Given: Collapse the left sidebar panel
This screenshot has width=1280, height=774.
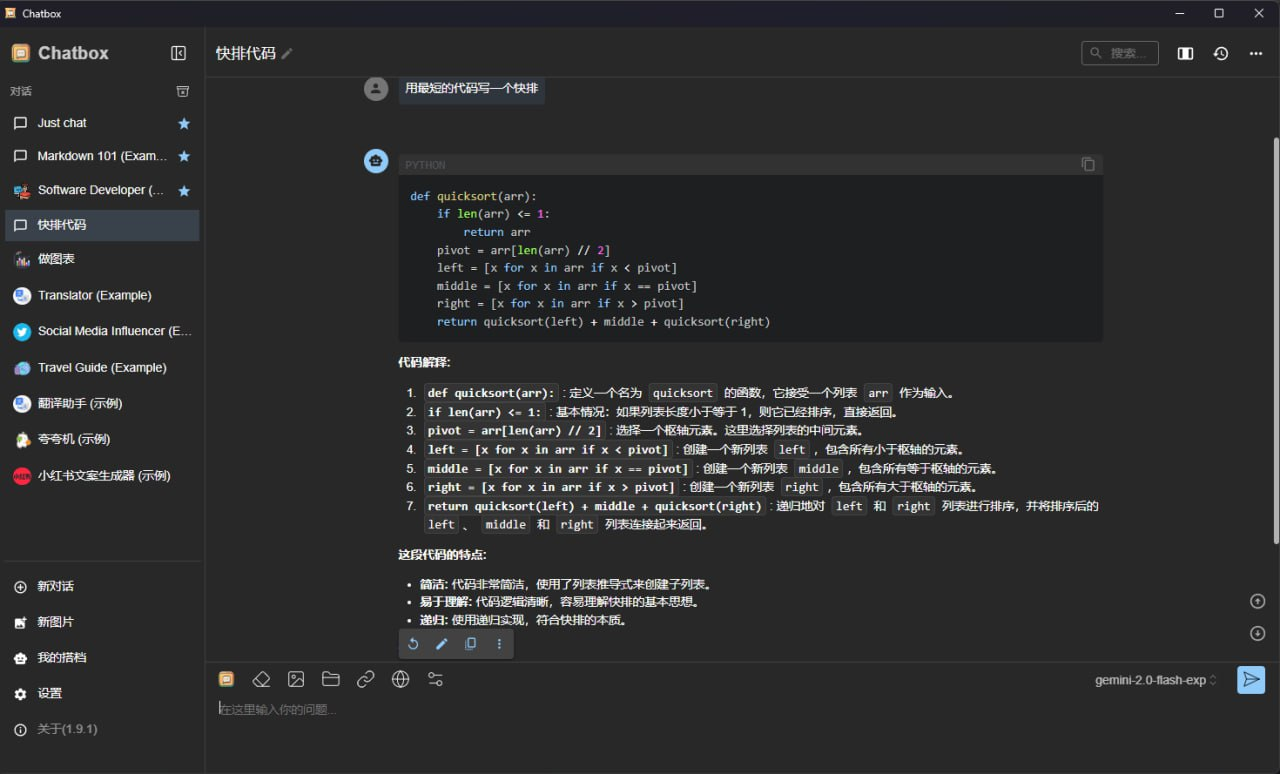Looking at the screenshot, I should [179, 53].
